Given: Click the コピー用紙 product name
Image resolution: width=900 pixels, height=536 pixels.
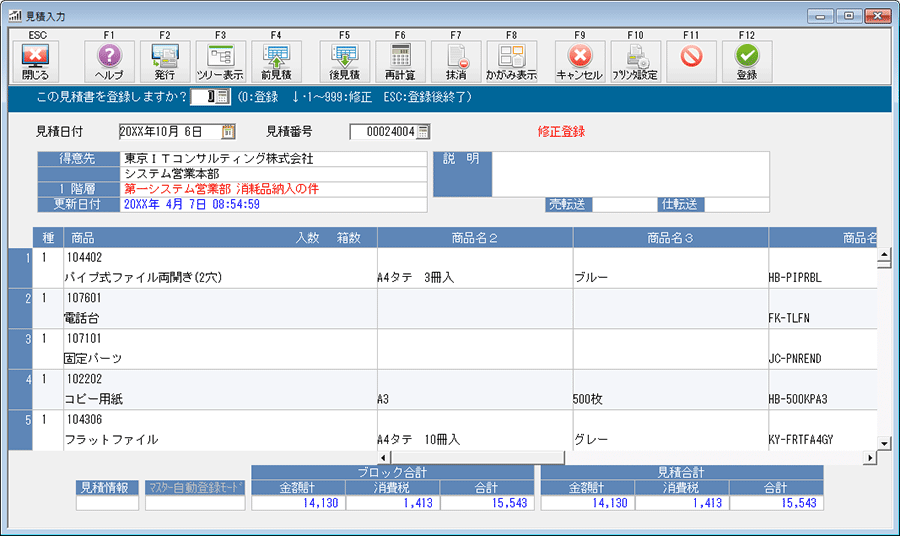Looking at the screenshot, I should coord(93,399).
